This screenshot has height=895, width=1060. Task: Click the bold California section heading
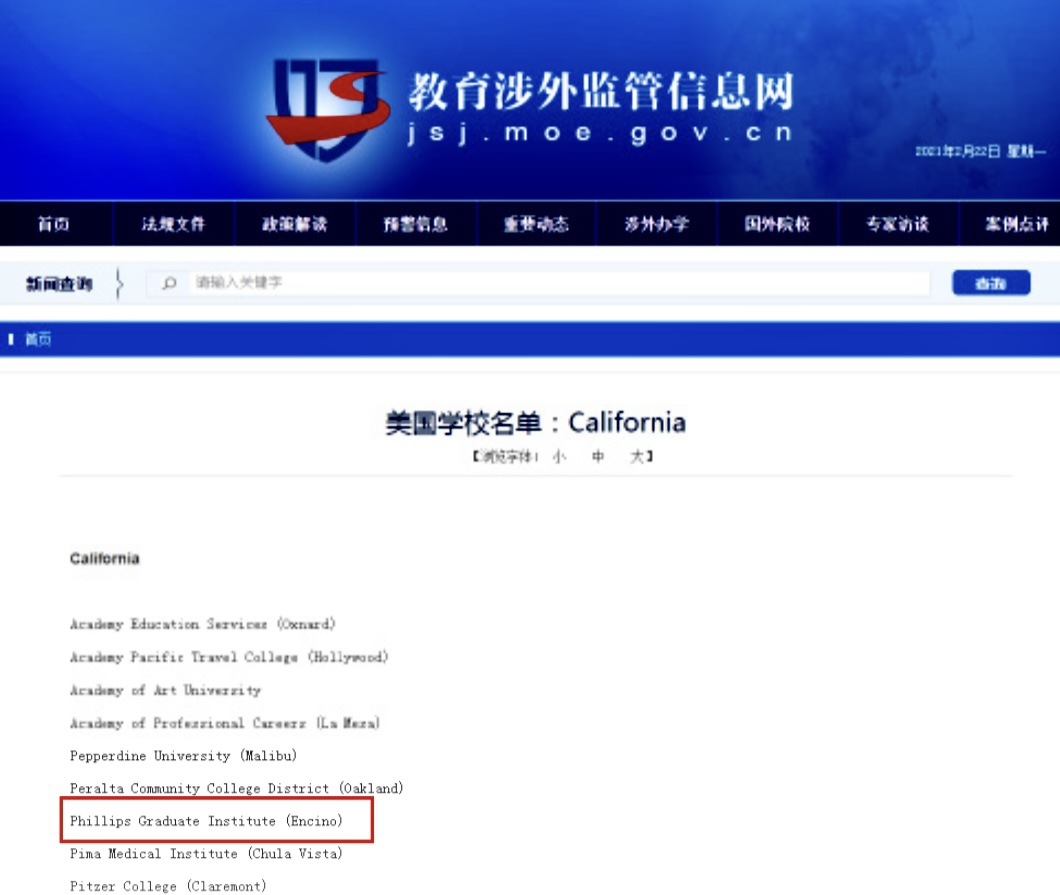click(104, 558)
